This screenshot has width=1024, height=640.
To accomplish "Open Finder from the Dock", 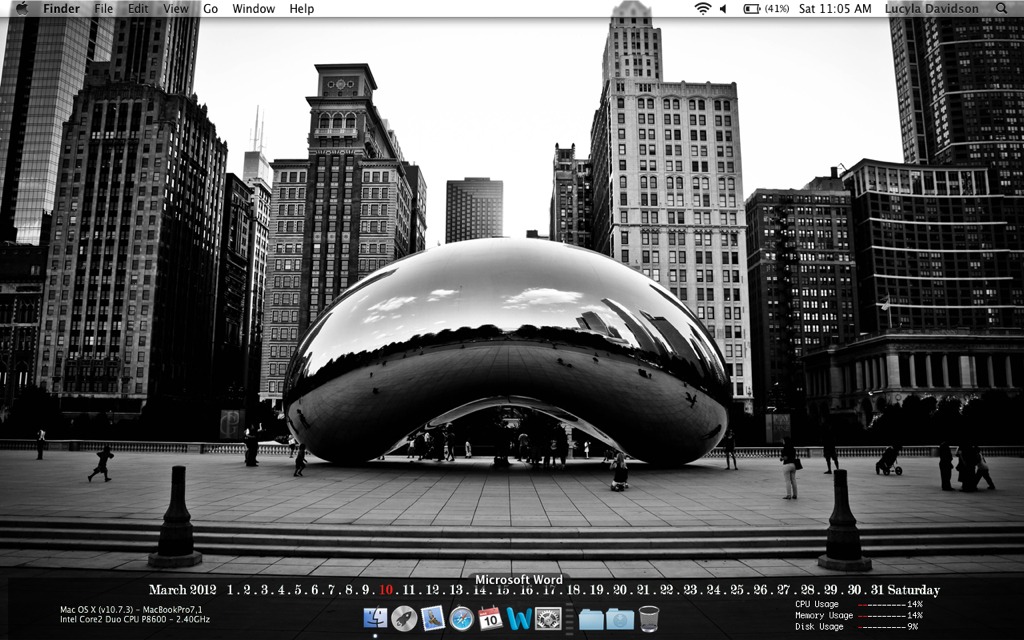I will [376, 618].
